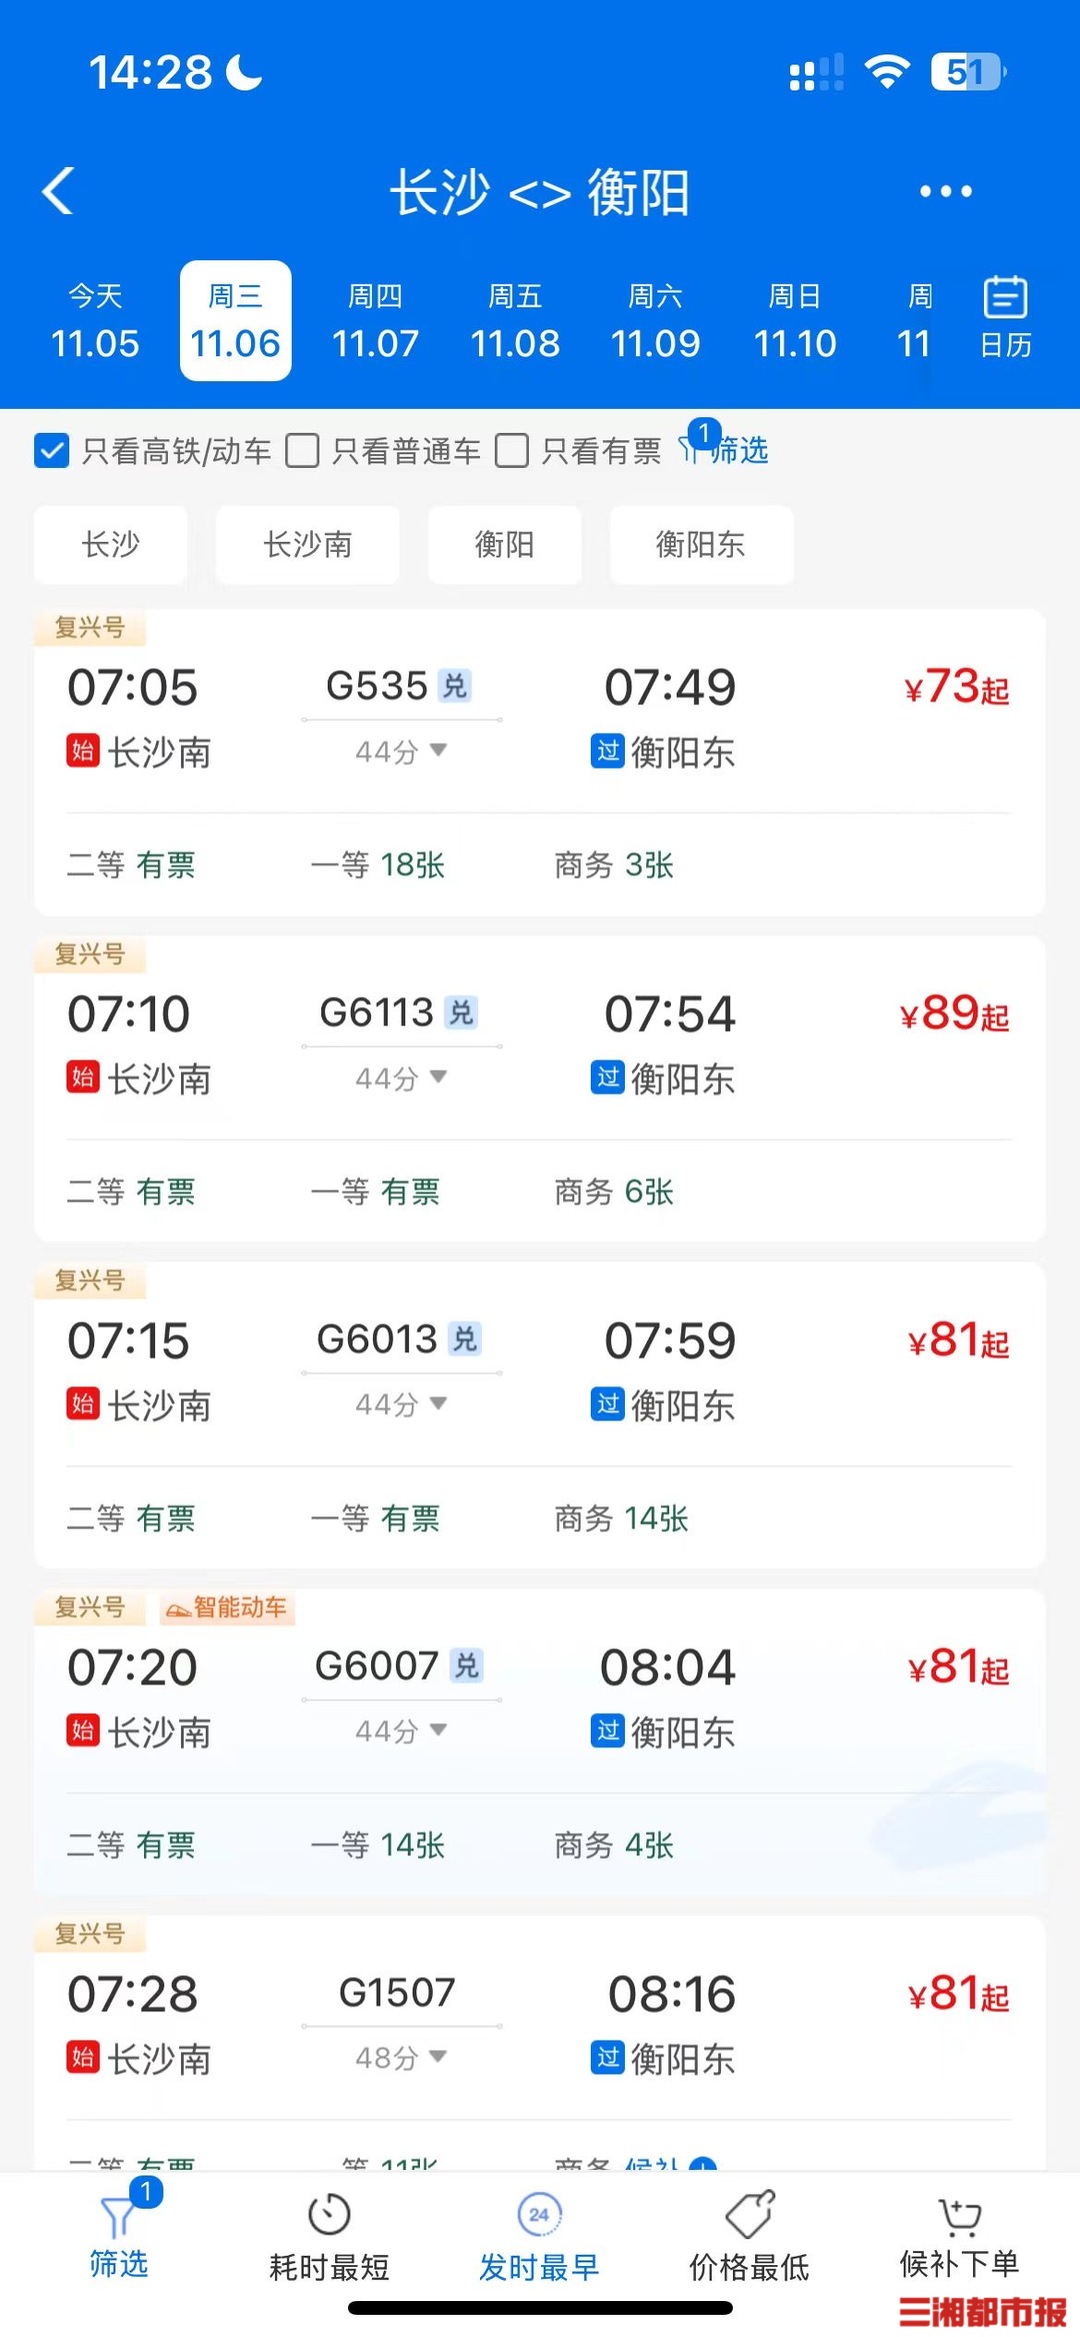This screenshot has width=1080, height=2337.
Task: Uncheck 只看高铁/动车 checkbox
Action: click(52, 451)
